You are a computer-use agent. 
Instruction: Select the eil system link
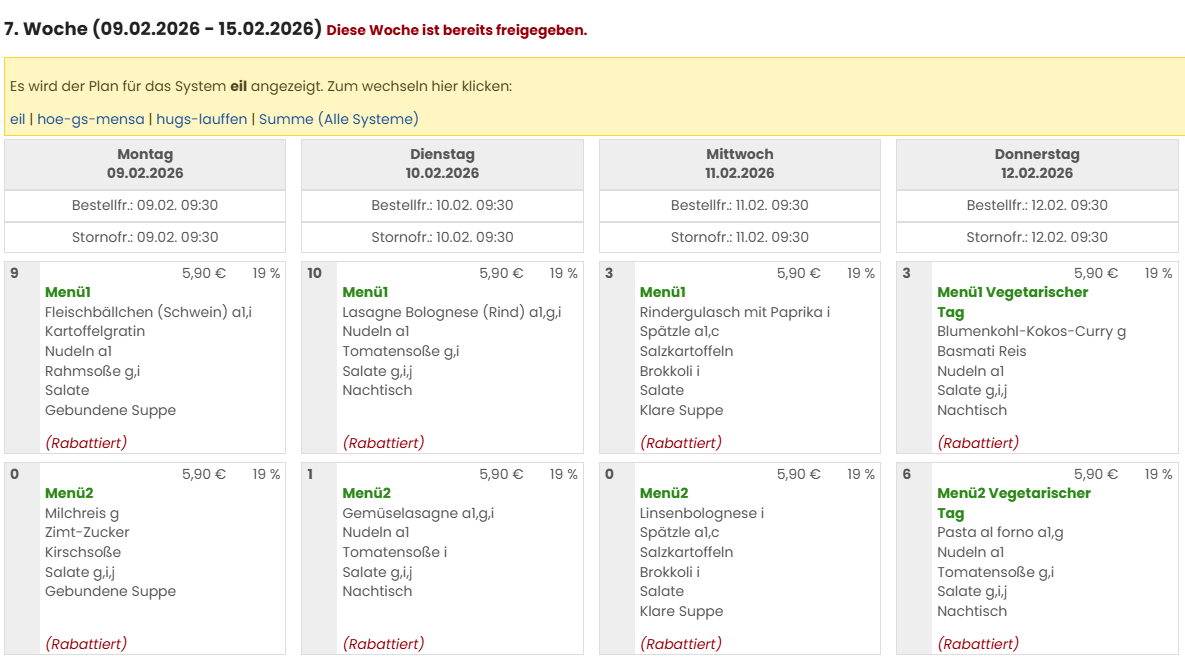coord(17,119)
